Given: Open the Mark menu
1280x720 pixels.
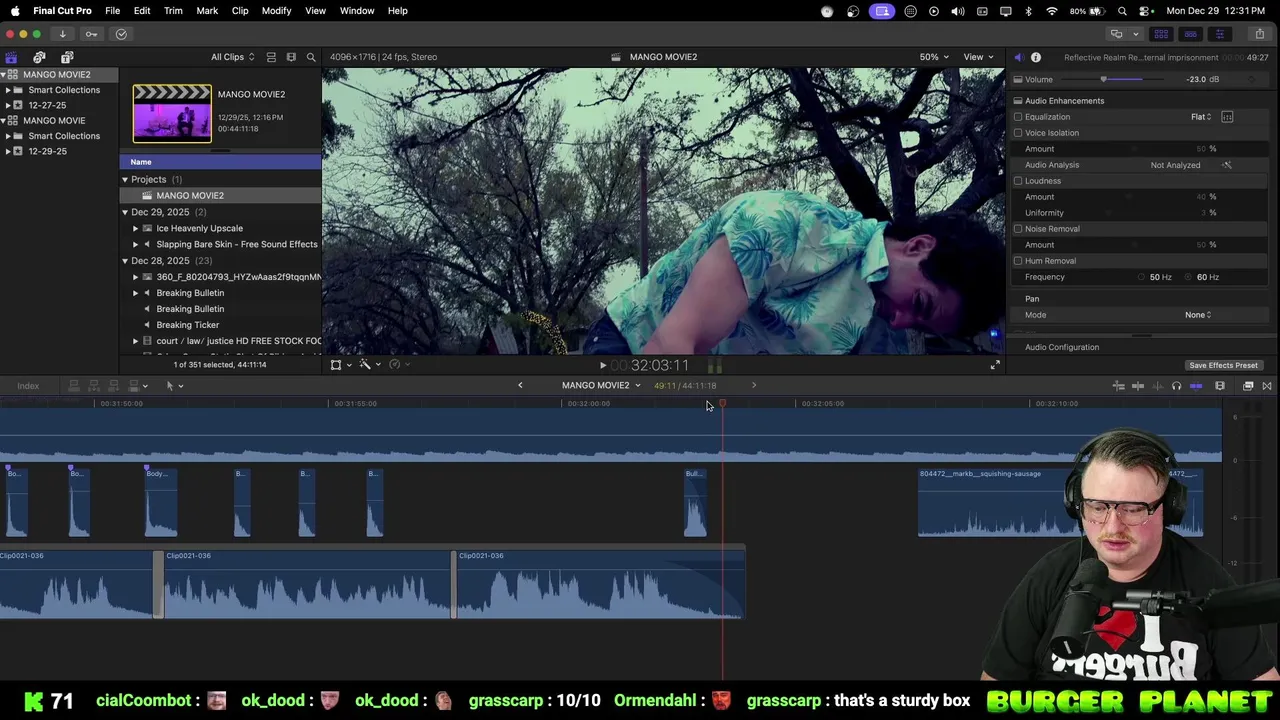Looking at the screenshot, I should pos(207,11).
